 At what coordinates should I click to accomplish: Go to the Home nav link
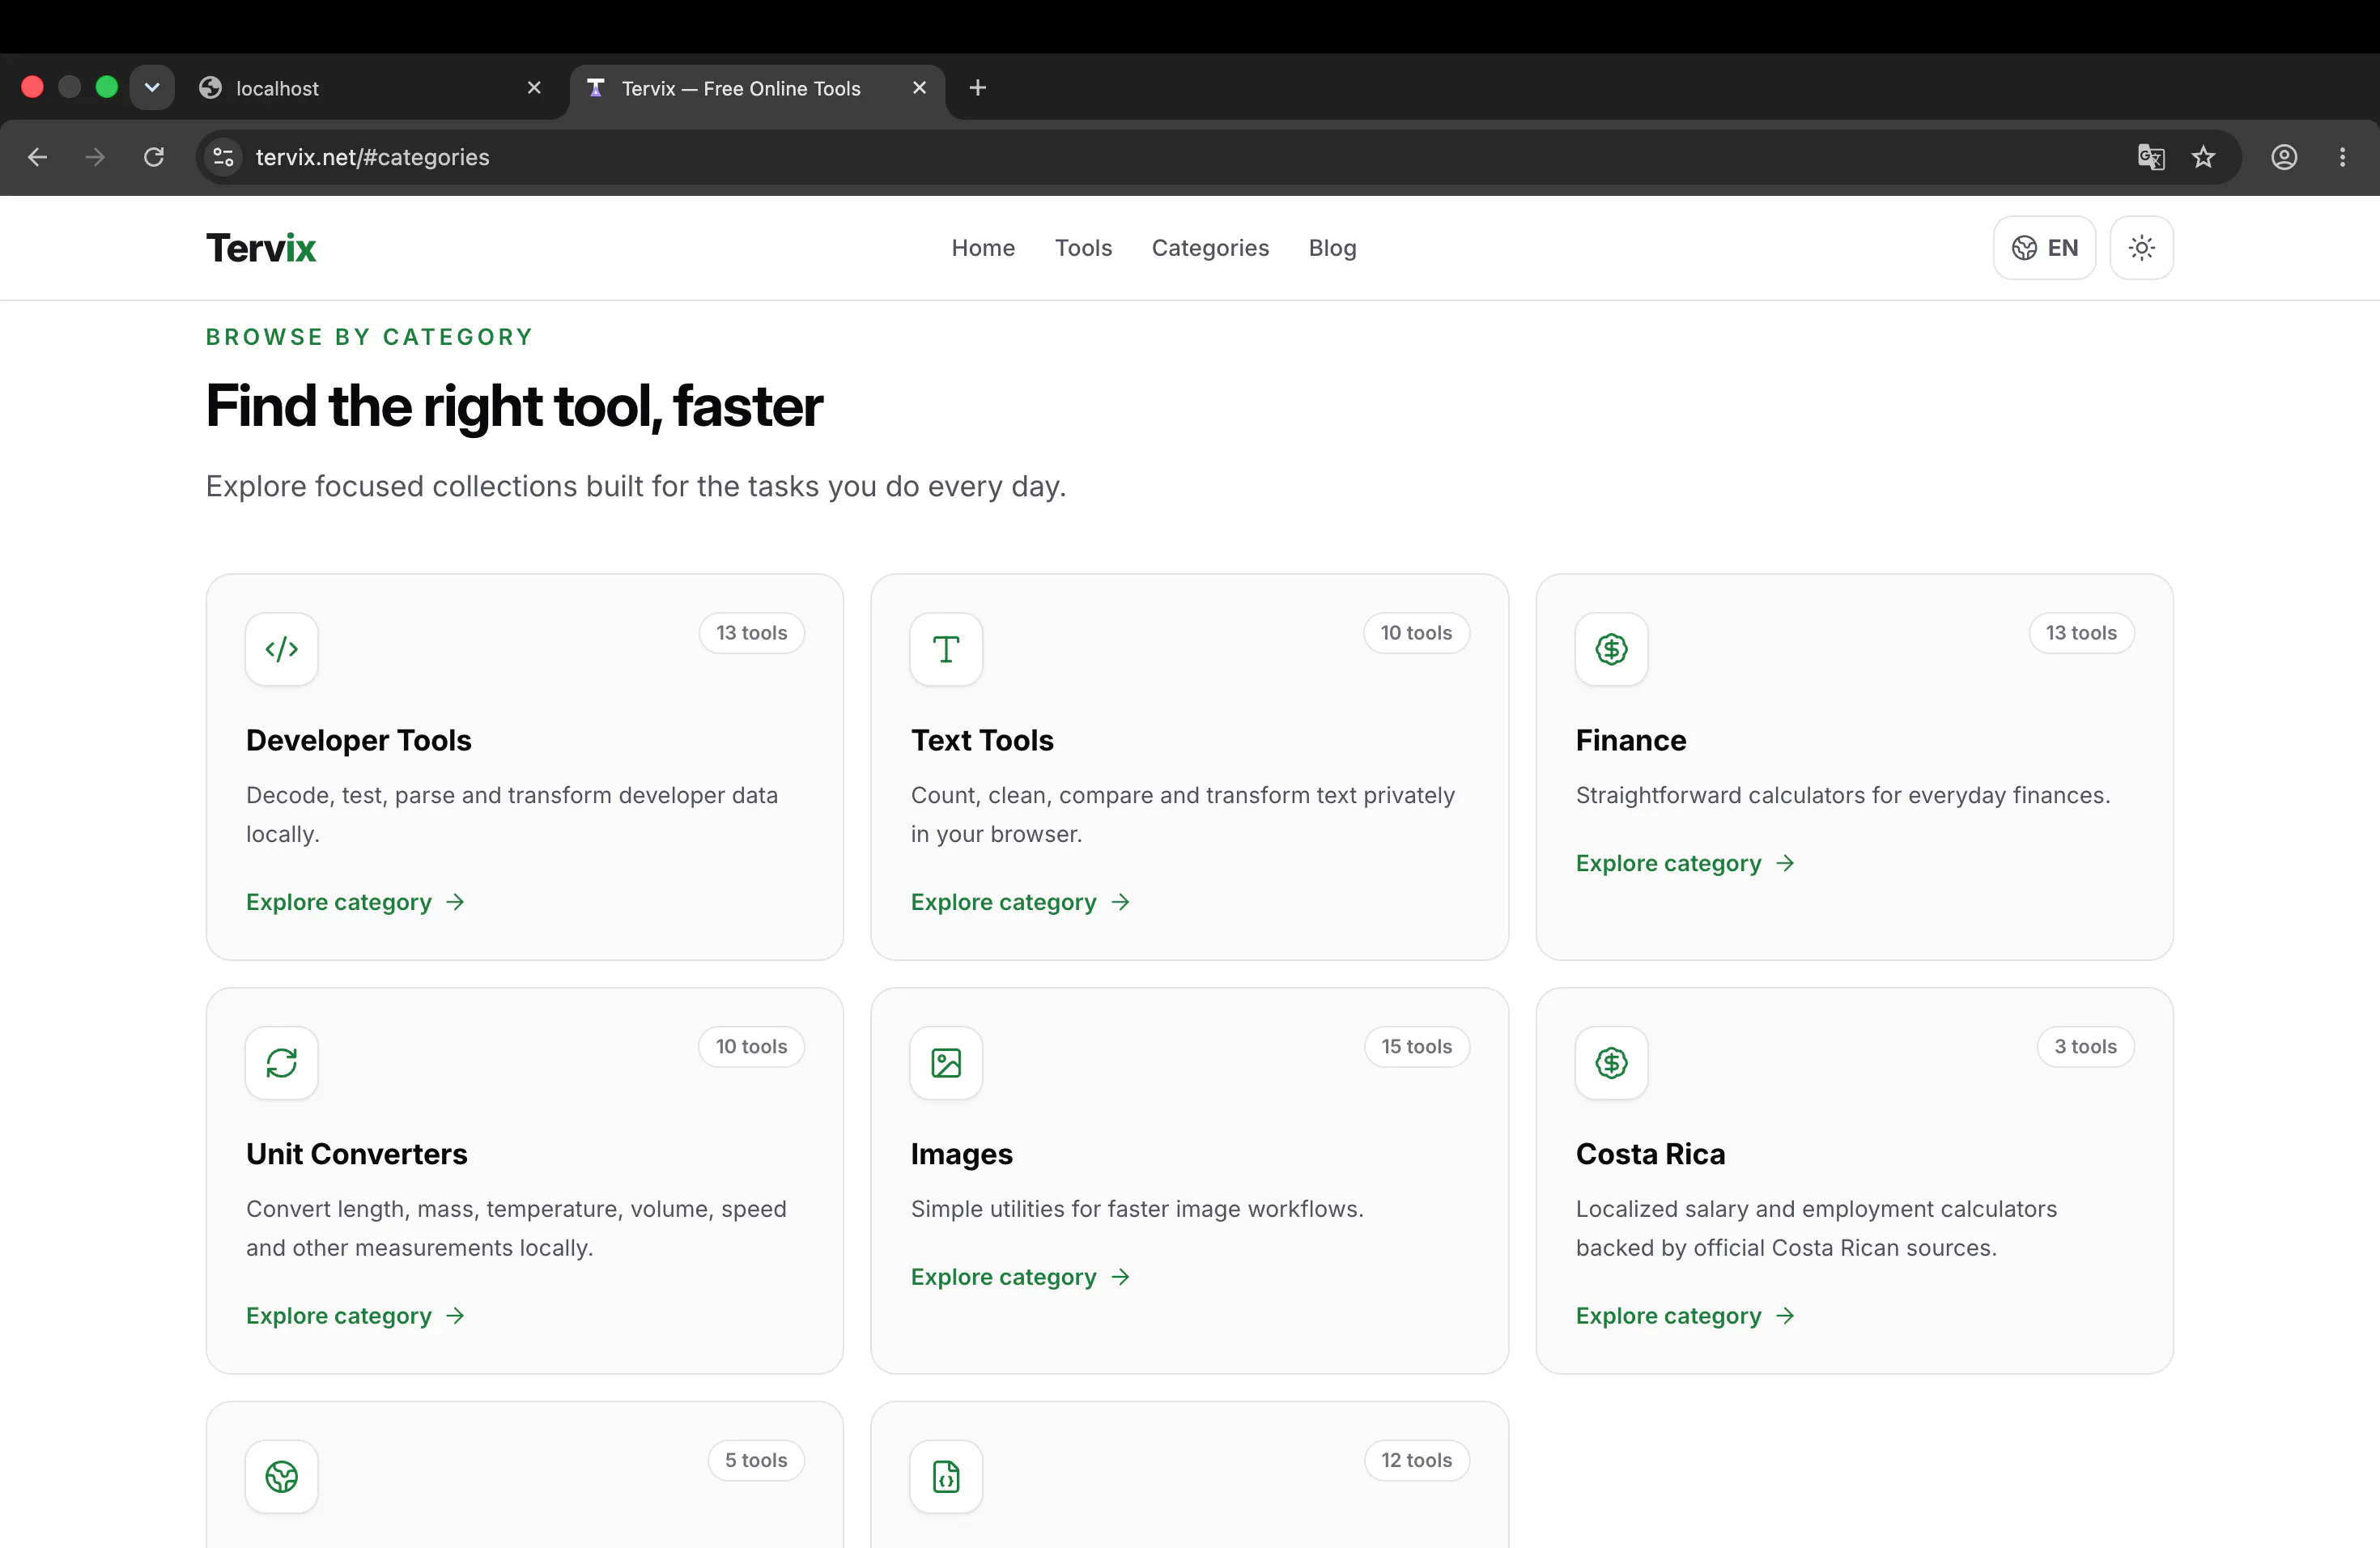pos(983,248)
